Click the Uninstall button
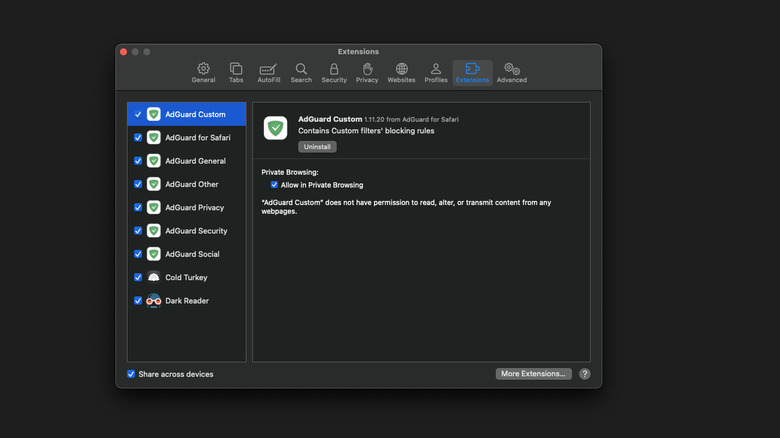780x438 pixels. tap(317, 147)
